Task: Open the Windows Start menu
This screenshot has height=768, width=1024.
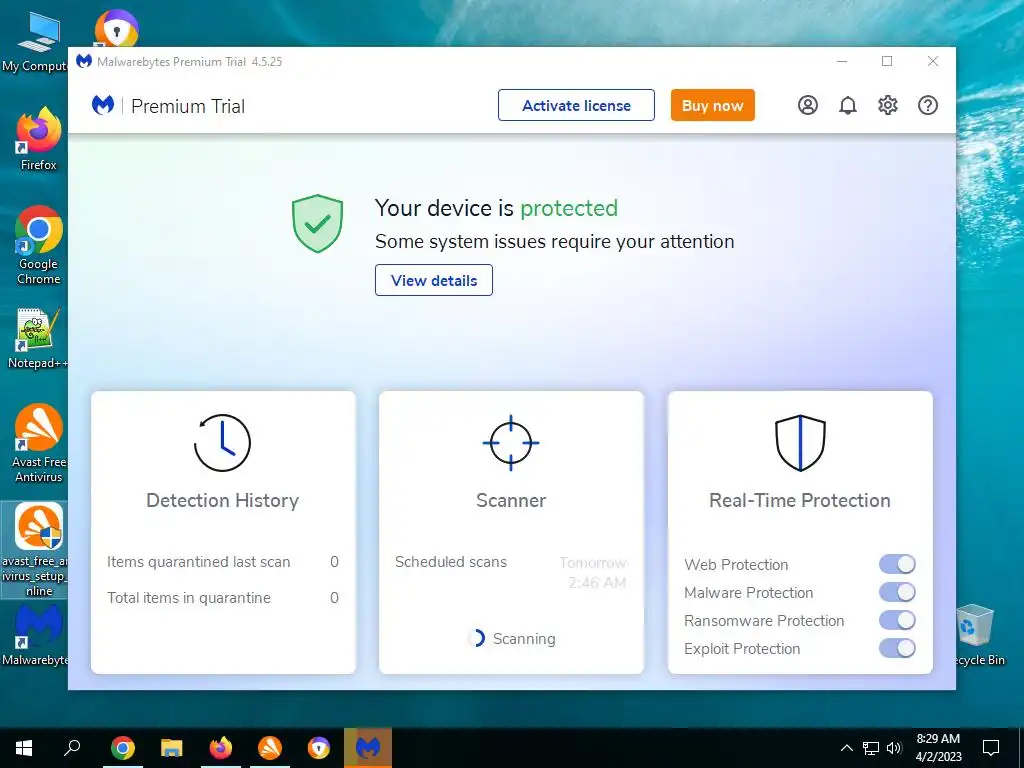Action: (24, 748)
